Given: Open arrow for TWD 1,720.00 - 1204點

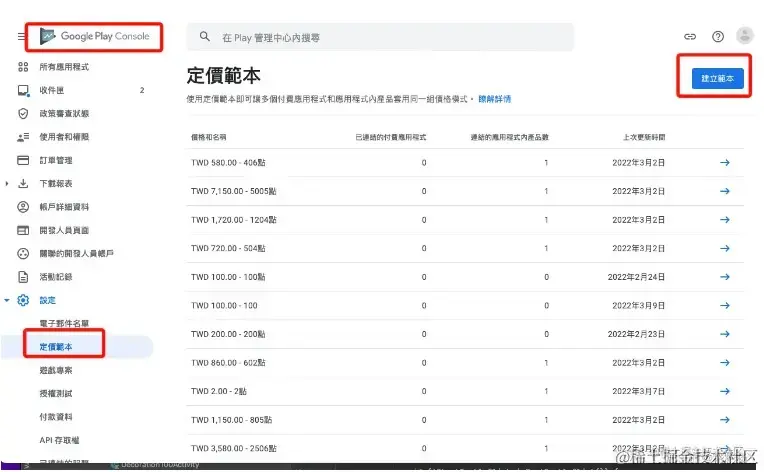Looking at the screenshot, I should click(725, 220).
